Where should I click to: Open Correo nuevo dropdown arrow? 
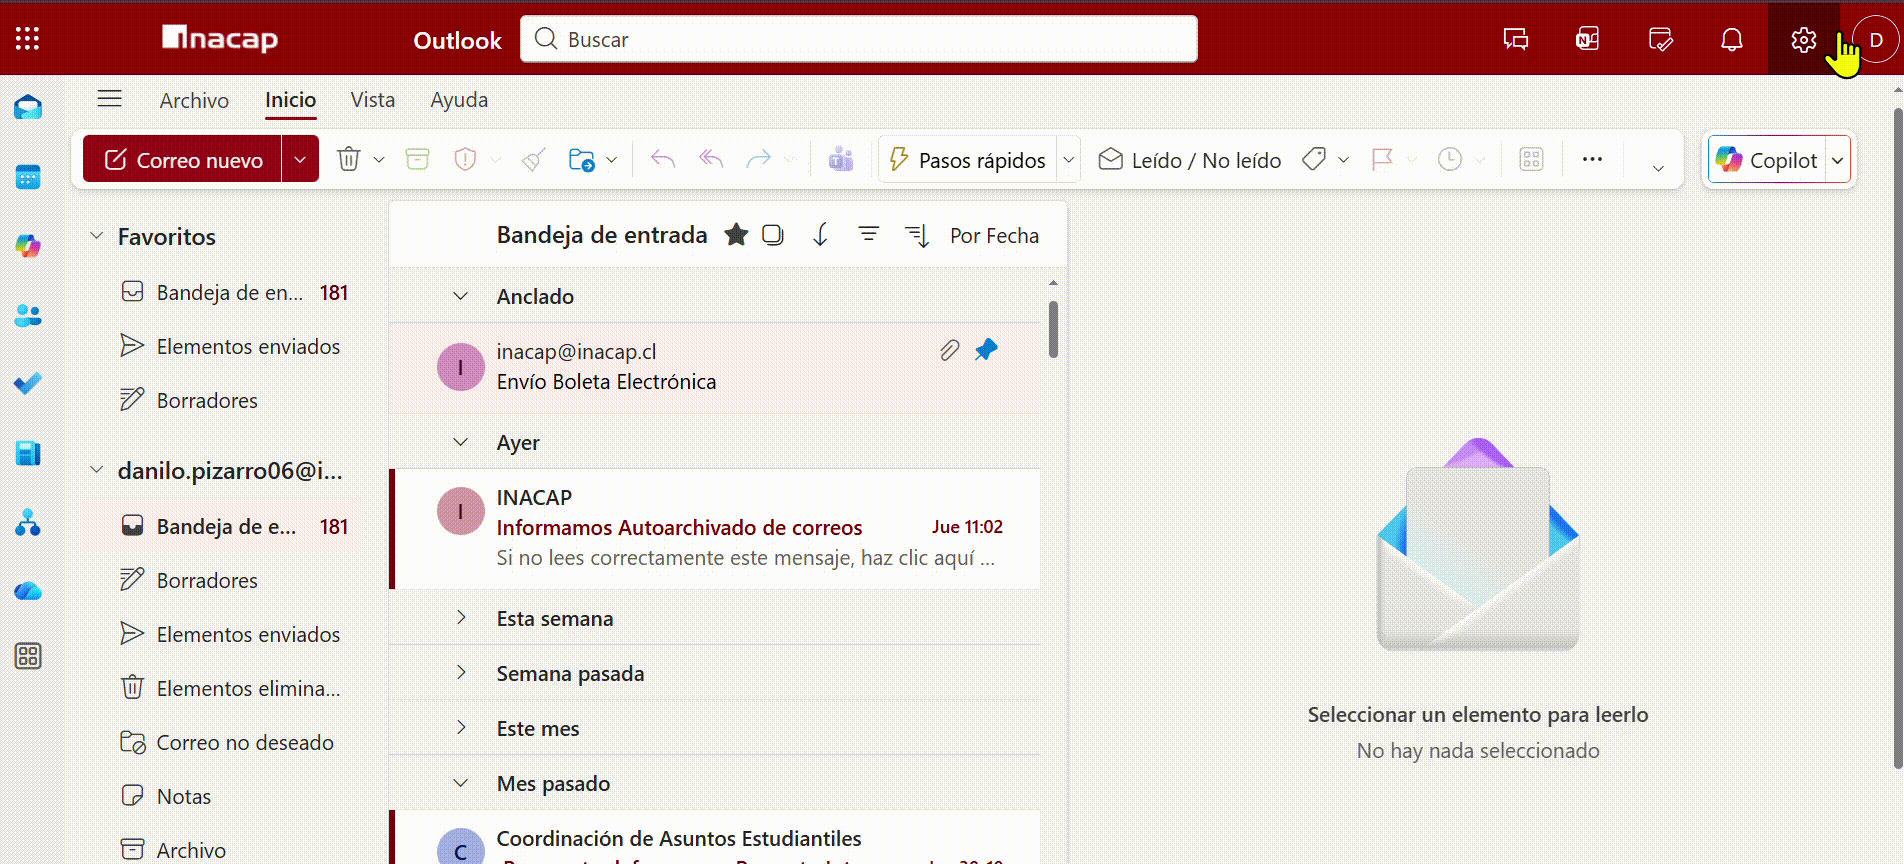[300, 160]
